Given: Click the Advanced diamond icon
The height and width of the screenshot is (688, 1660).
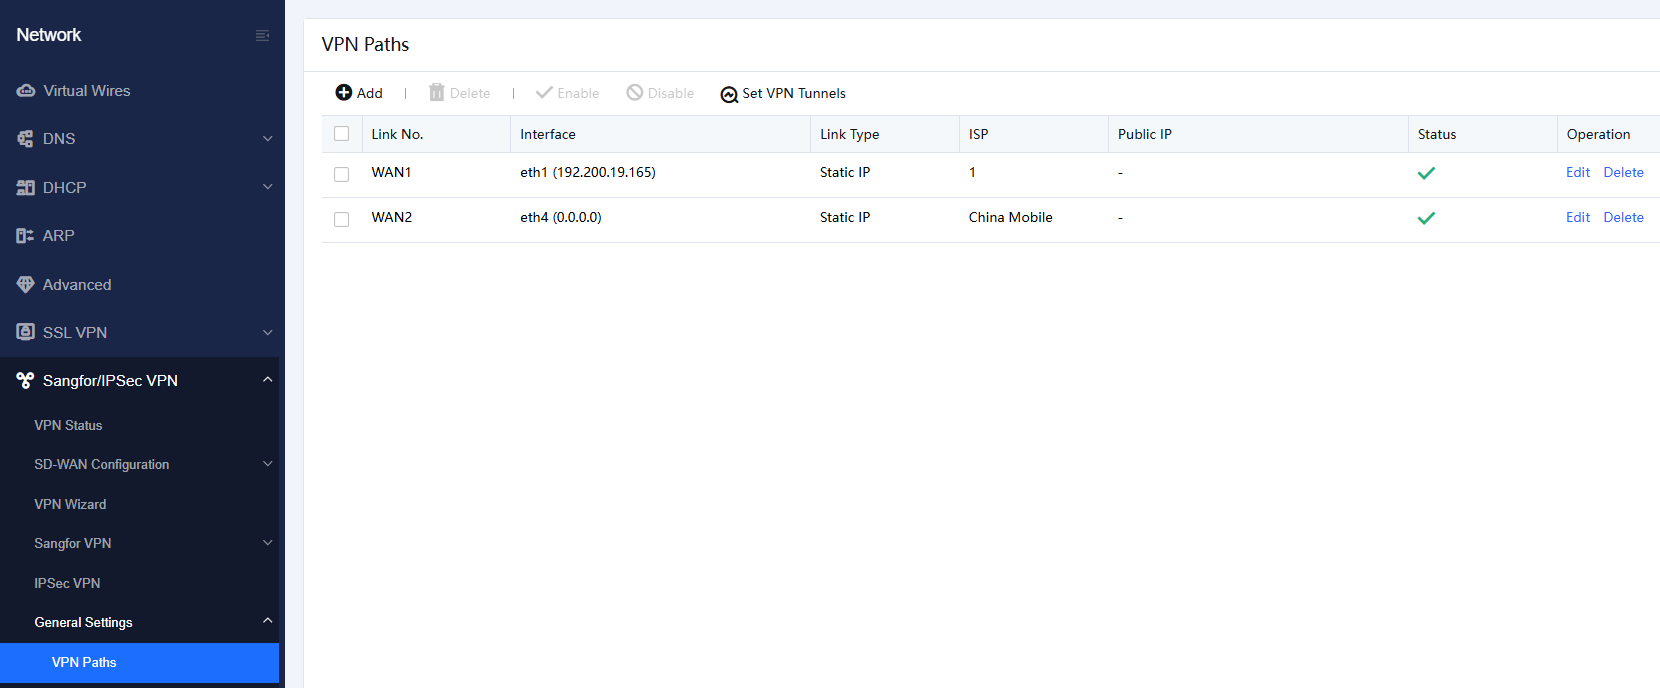Looking at the screenshot, I should (26, 285).
